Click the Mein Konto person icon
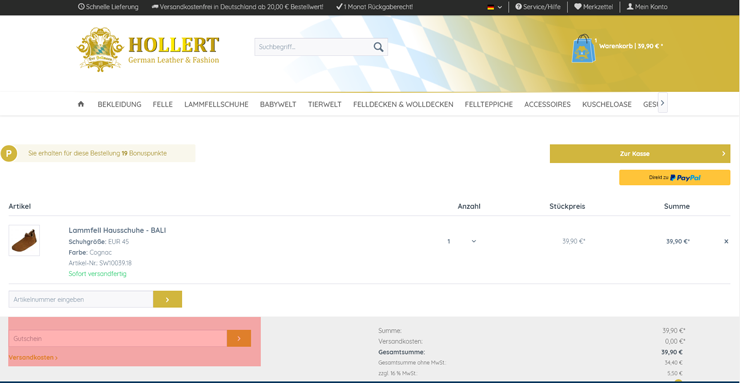 click(630, 7)
